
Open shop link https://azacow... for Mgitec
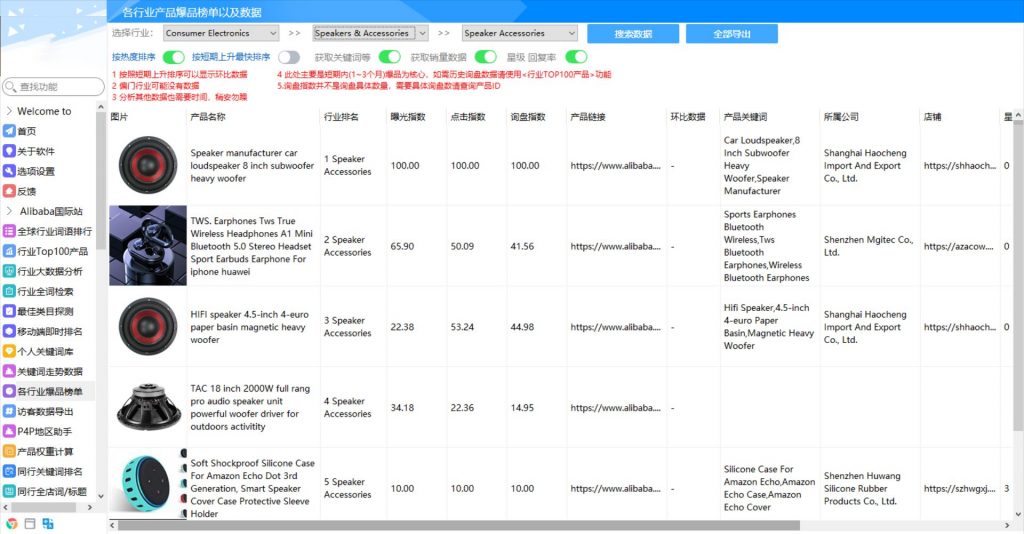959,247
